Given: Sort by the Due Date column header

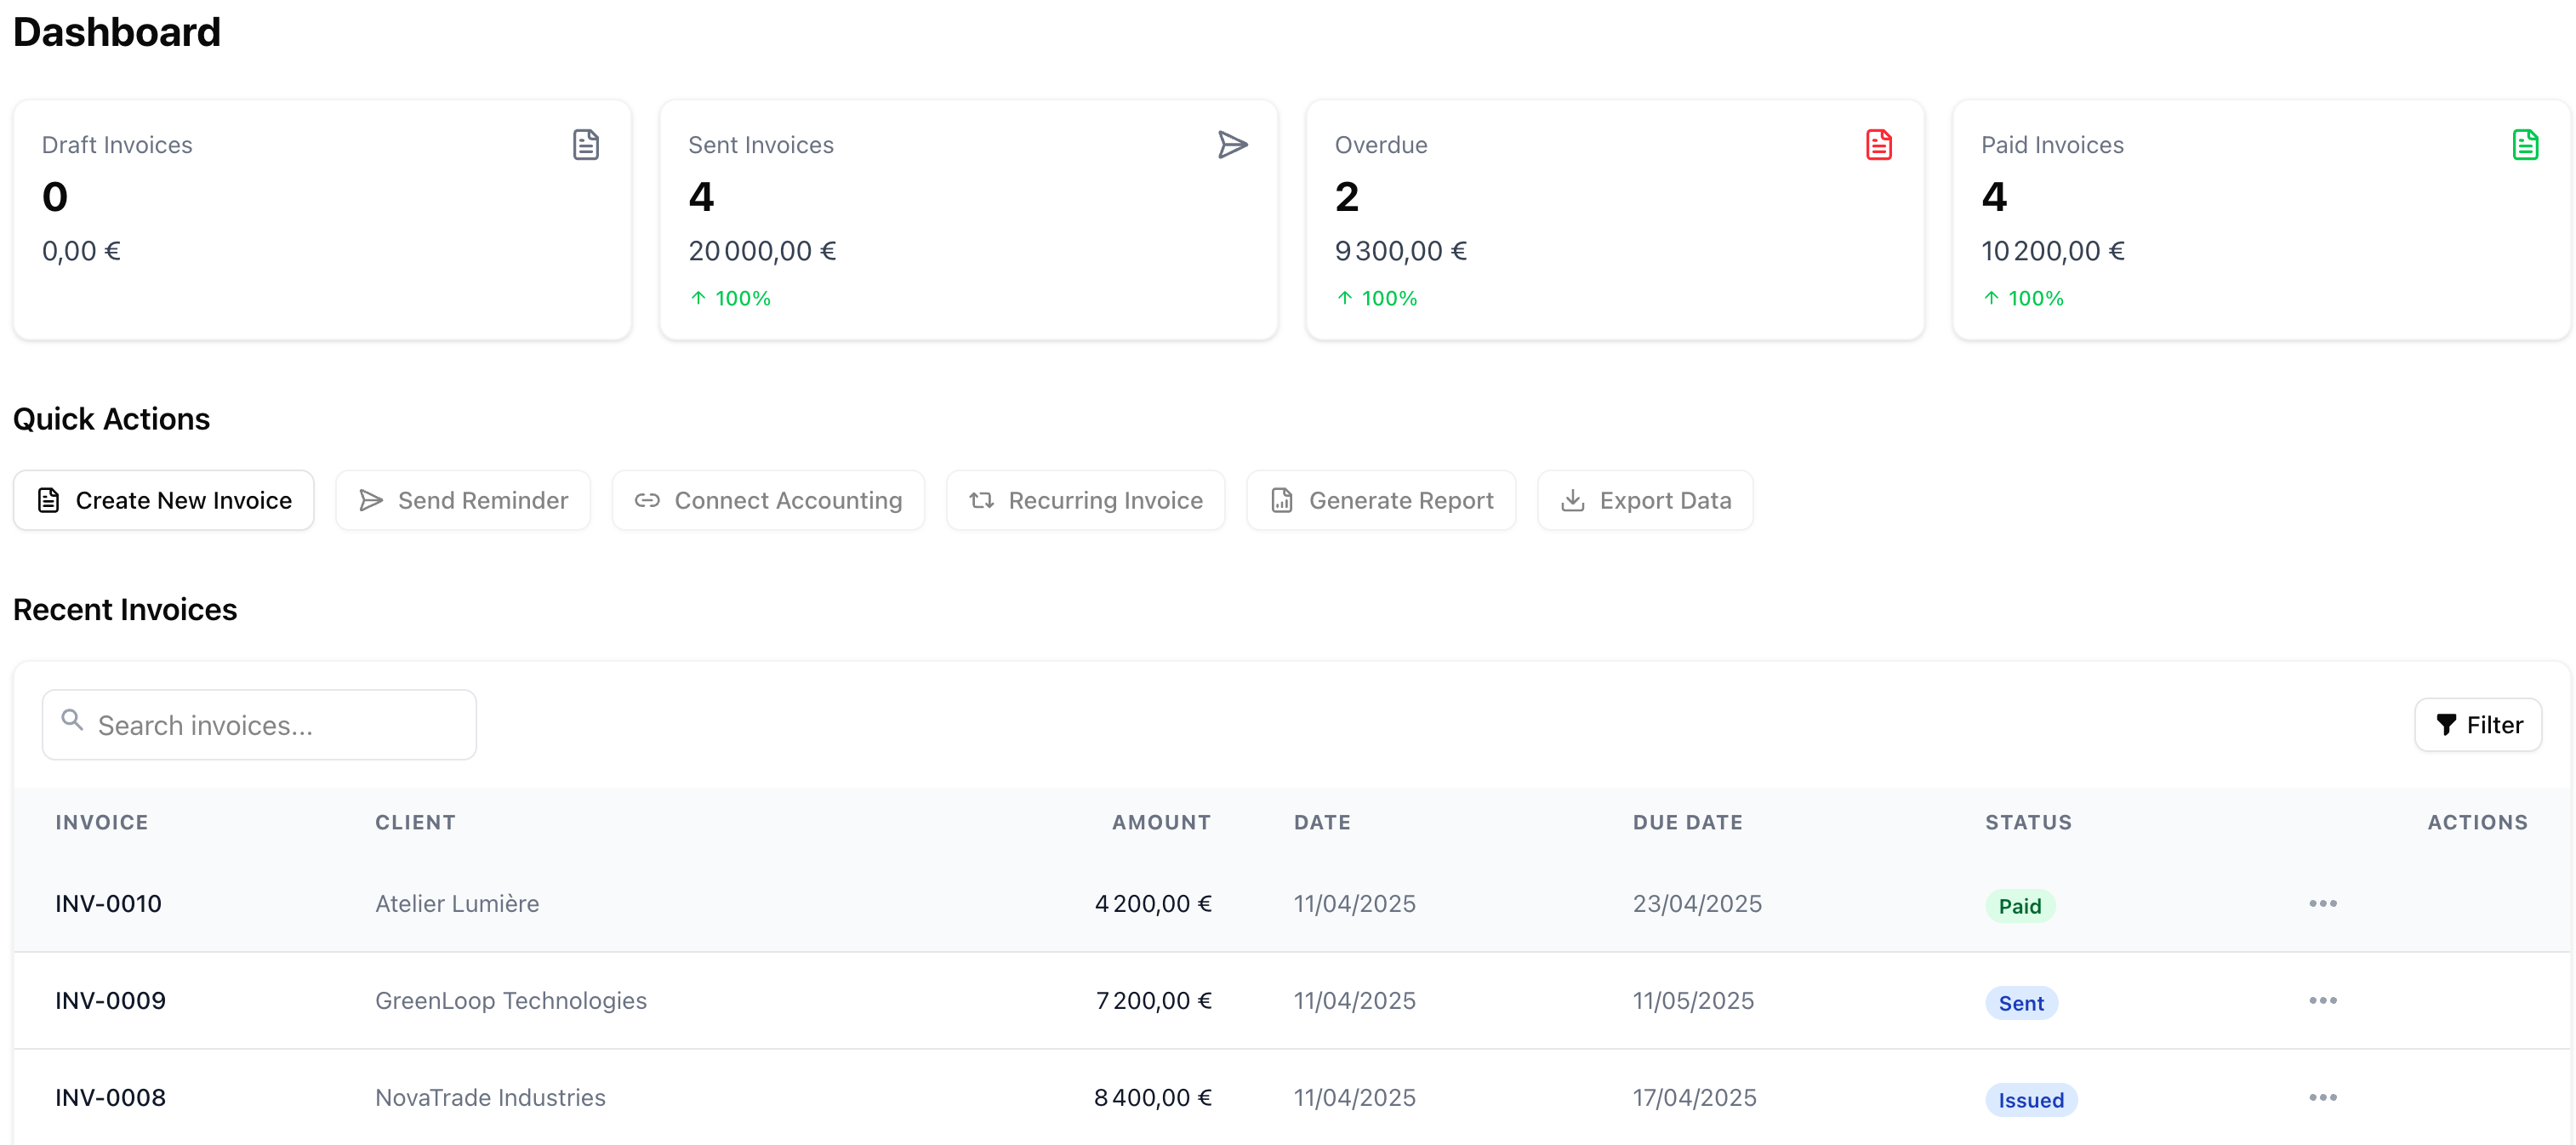Looking at the screenshot, I should pyautogui.click(x=1687, y=822).
